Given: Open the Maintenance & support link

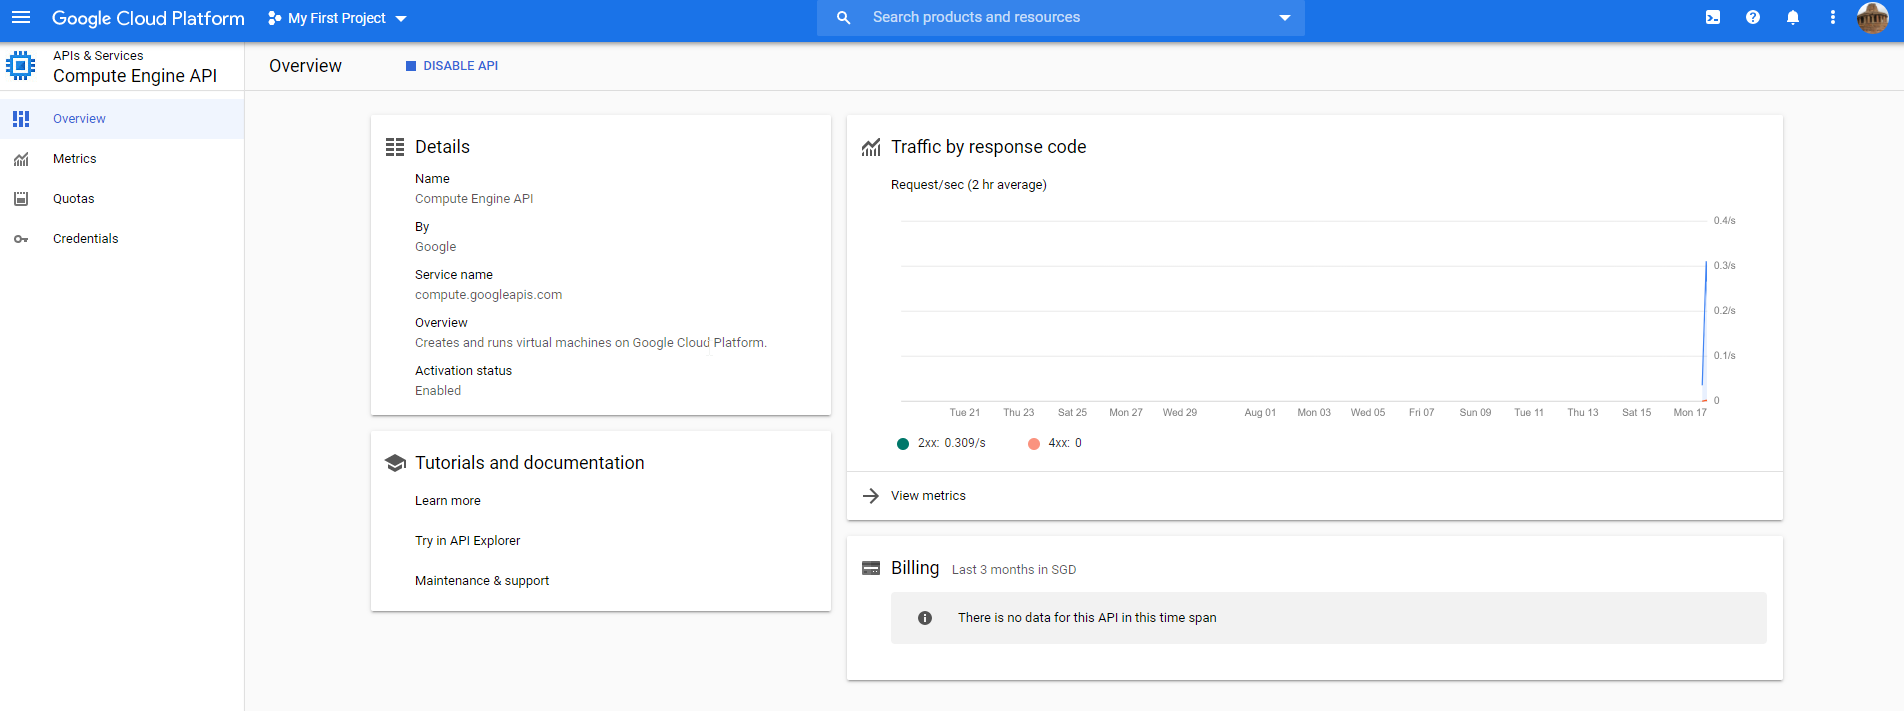Looking at the screenshot, I should 482,581.
